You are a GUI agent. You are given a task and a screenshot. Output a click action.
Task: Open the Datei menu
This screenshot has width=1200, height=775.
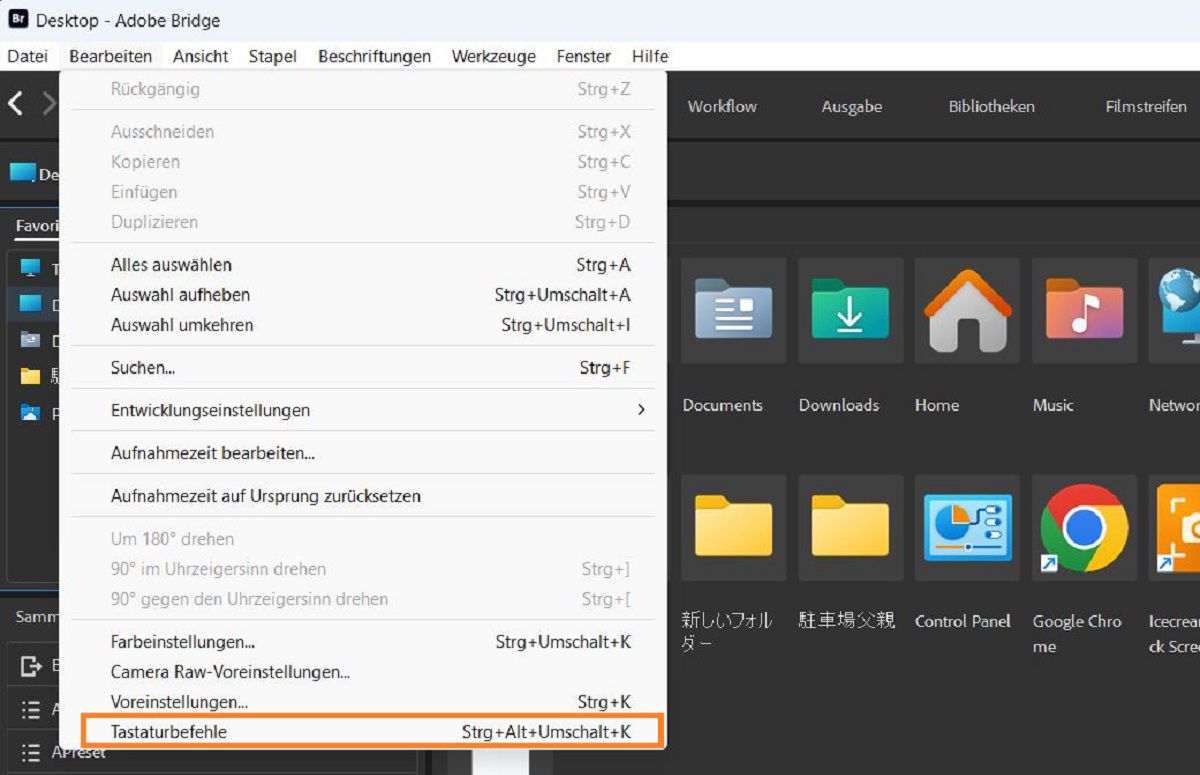(x=27, y=56)
